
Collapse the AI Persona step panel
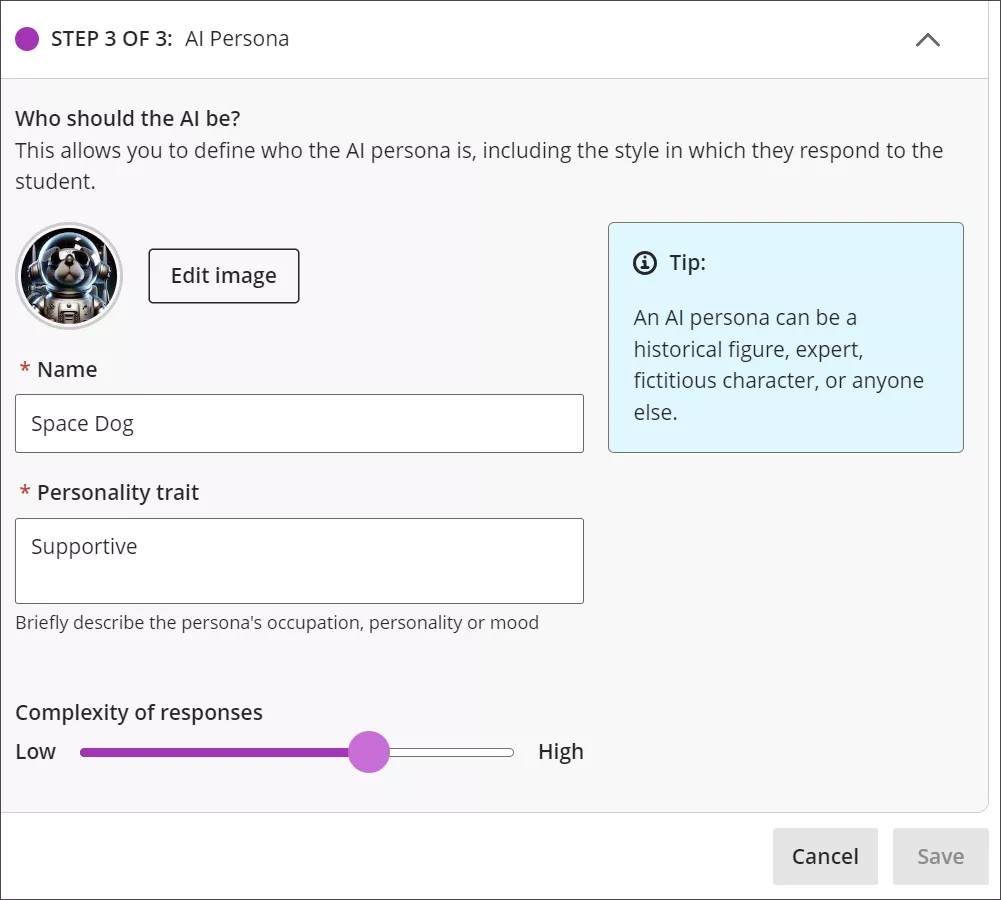(x=927, y=40)
